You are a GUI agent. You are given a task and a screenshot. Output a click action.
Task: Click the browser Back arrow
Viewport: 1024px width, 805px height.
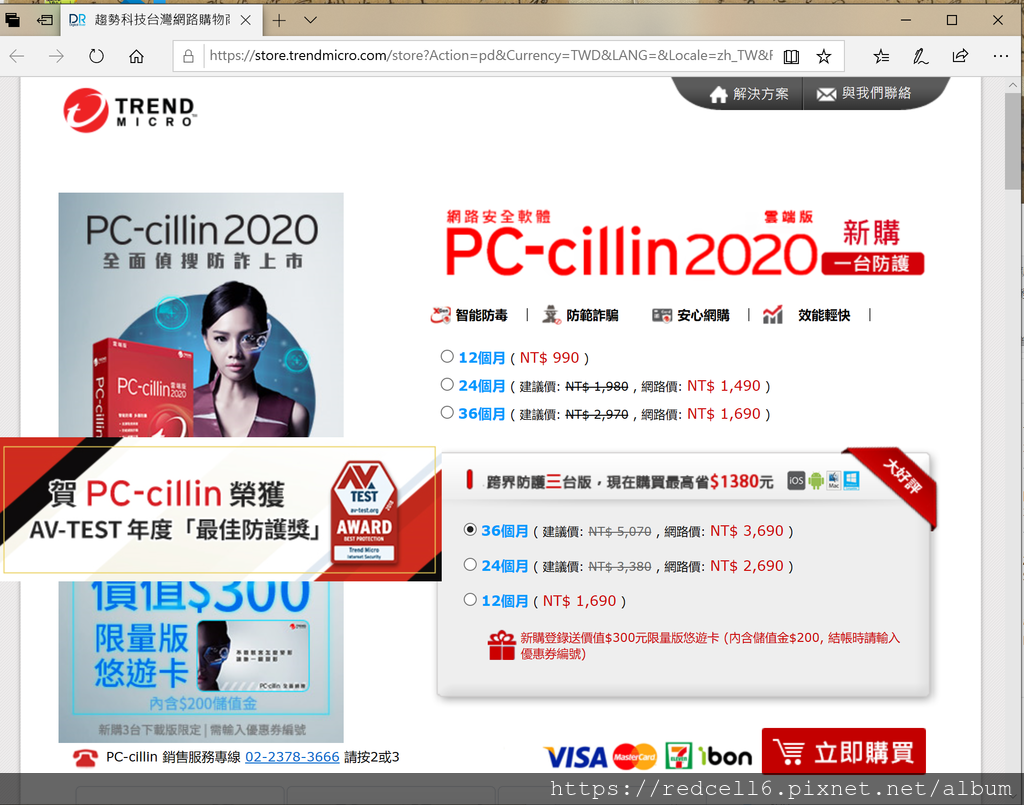(17, 56)
